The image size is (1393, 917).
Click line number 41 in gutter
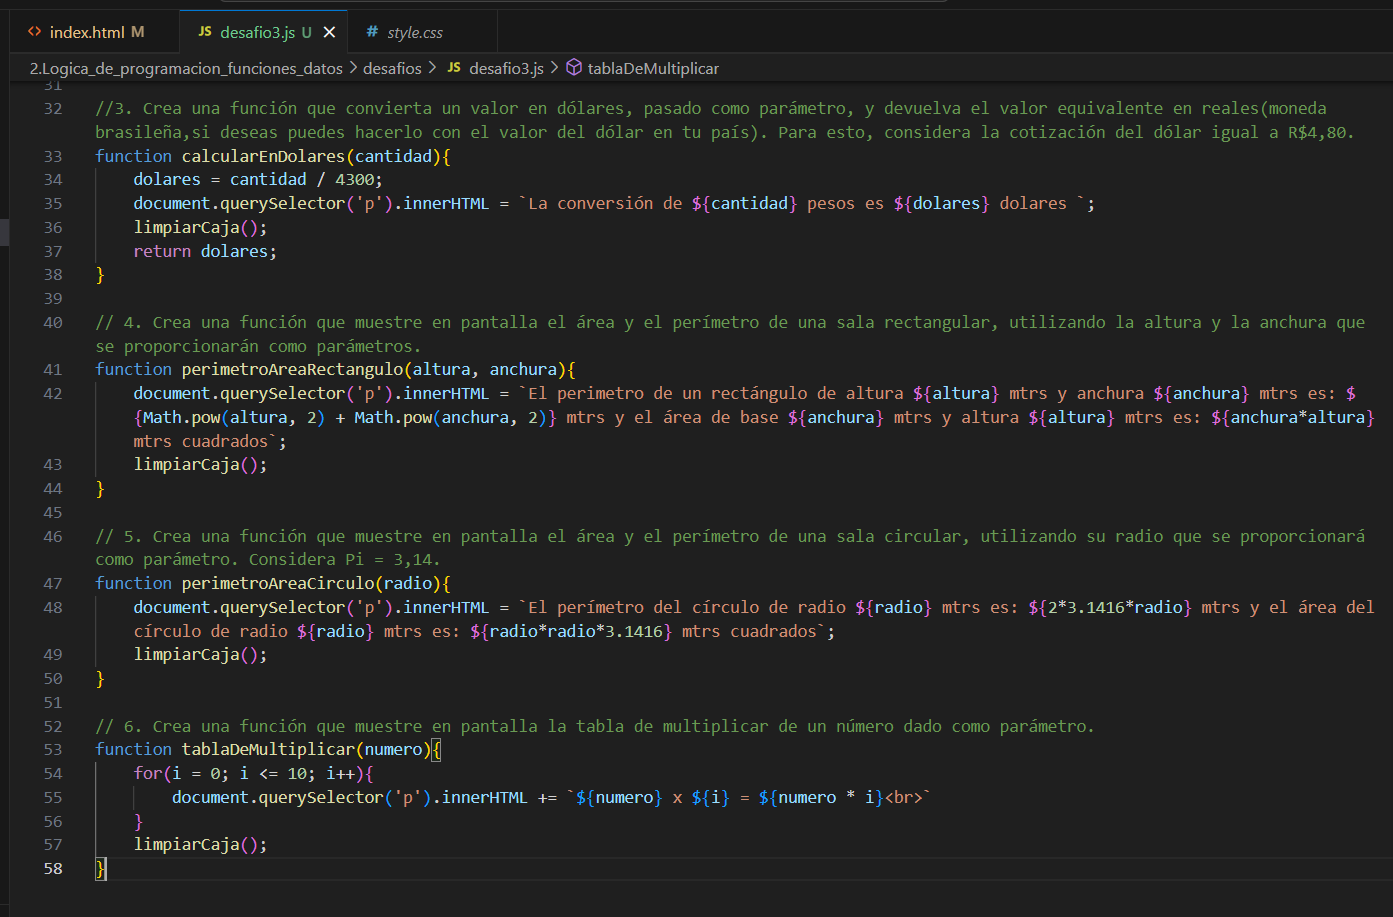click(53, 369)
